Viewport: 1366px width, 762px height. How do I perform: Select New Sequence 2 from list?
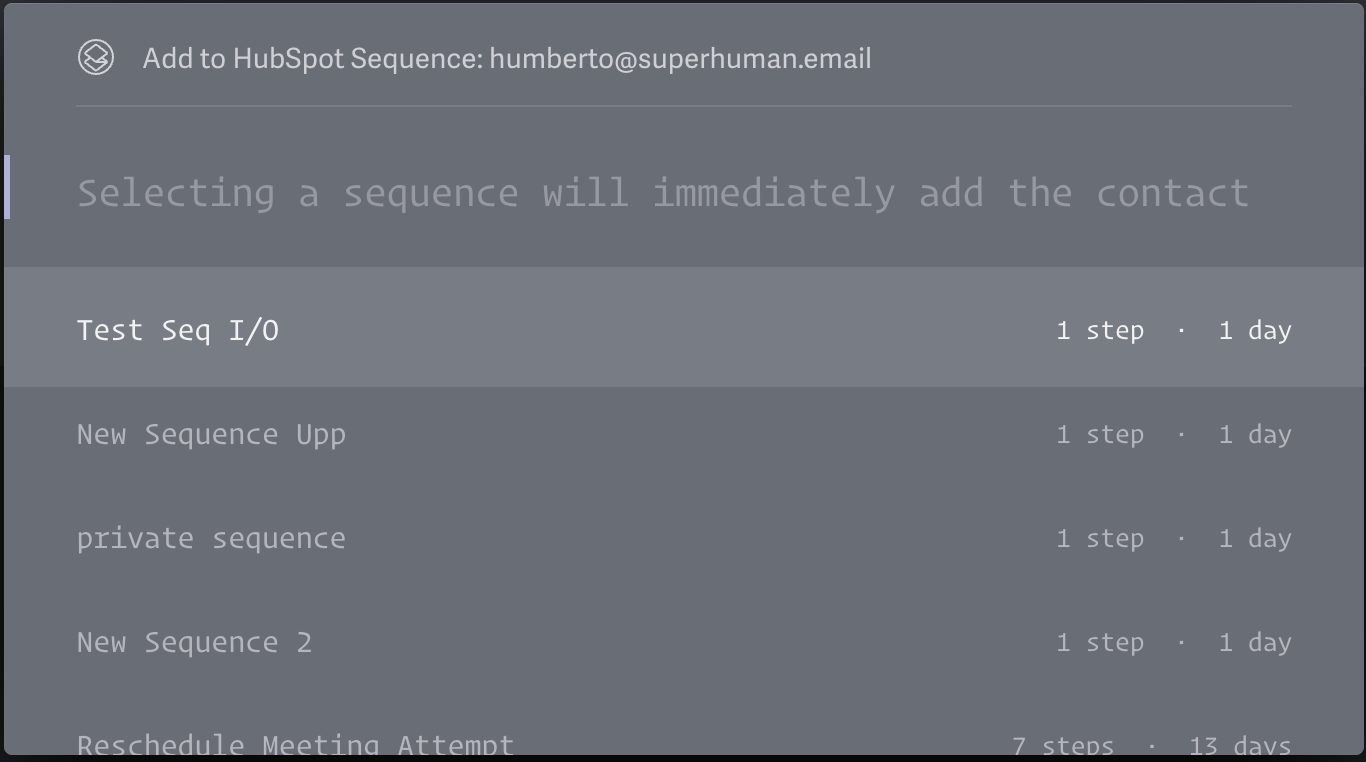coord(683,642)
